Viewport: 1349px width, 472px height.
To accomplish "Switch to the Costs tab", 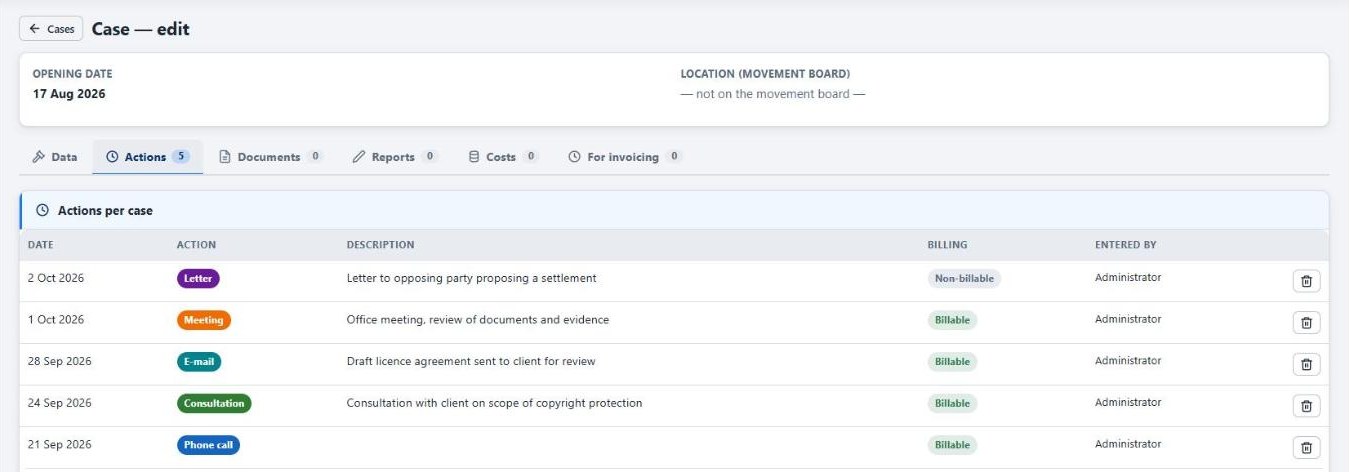I will coord(503,157).
